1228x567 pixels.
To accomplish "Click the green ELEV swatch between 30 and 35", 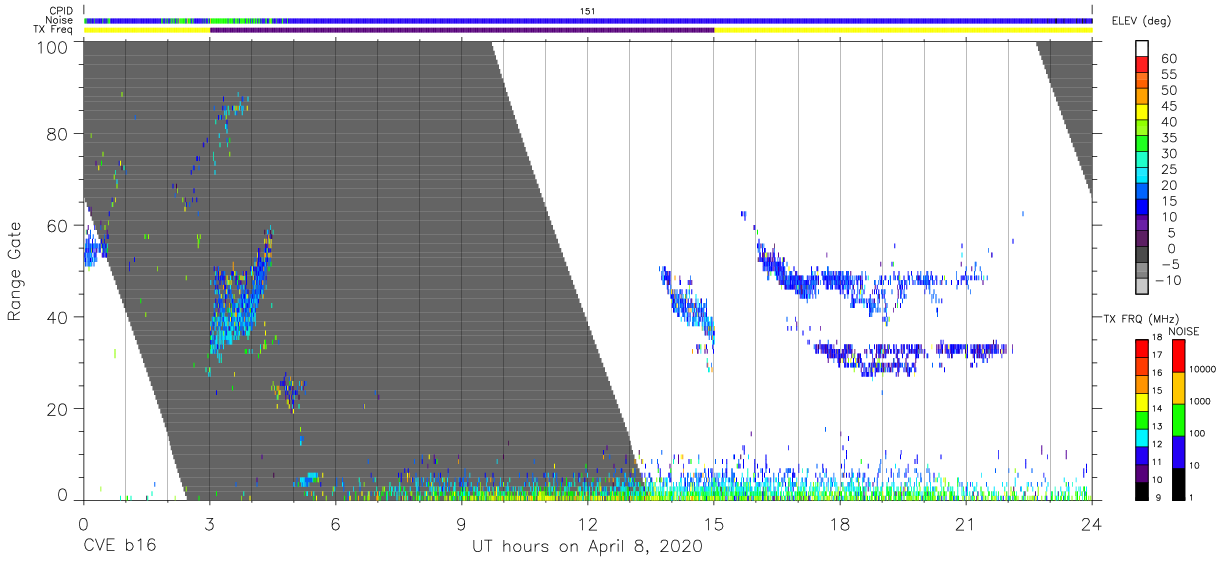I will click(x=1142, y=145).
